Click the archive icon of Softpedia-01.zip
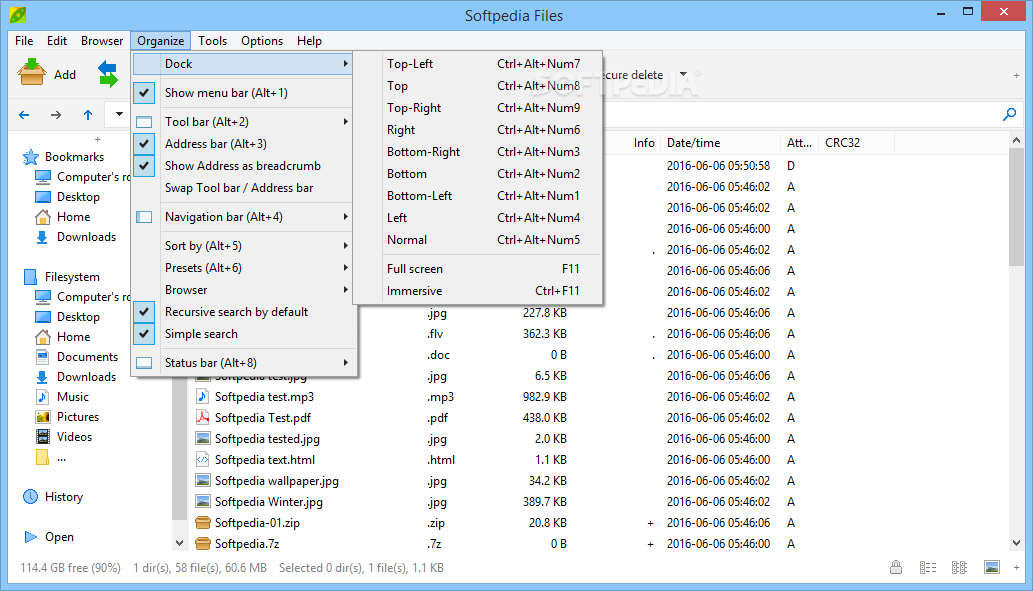1033x591 pixels. (x=203, y=522)
